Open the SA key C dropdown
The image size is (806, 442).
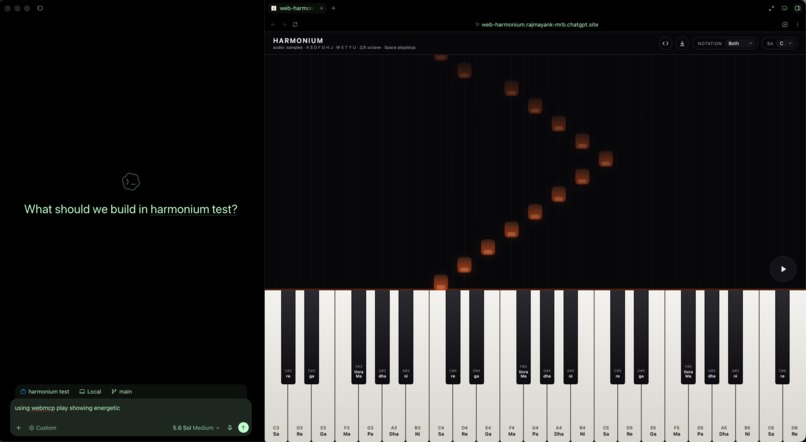click(779, 44)
